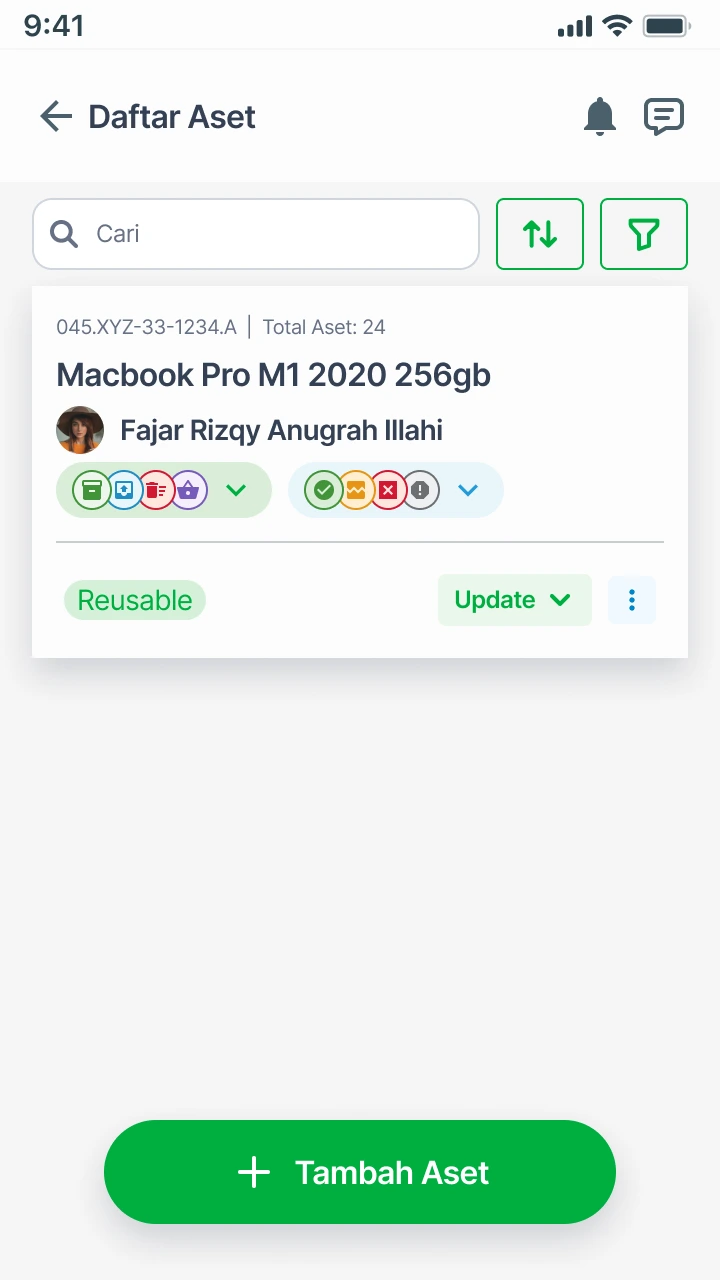Image resolution: width=720 pixels, height=1280 pixels.
Task: Click the blue upload tray icon
Action: click(x=124, y=490)
